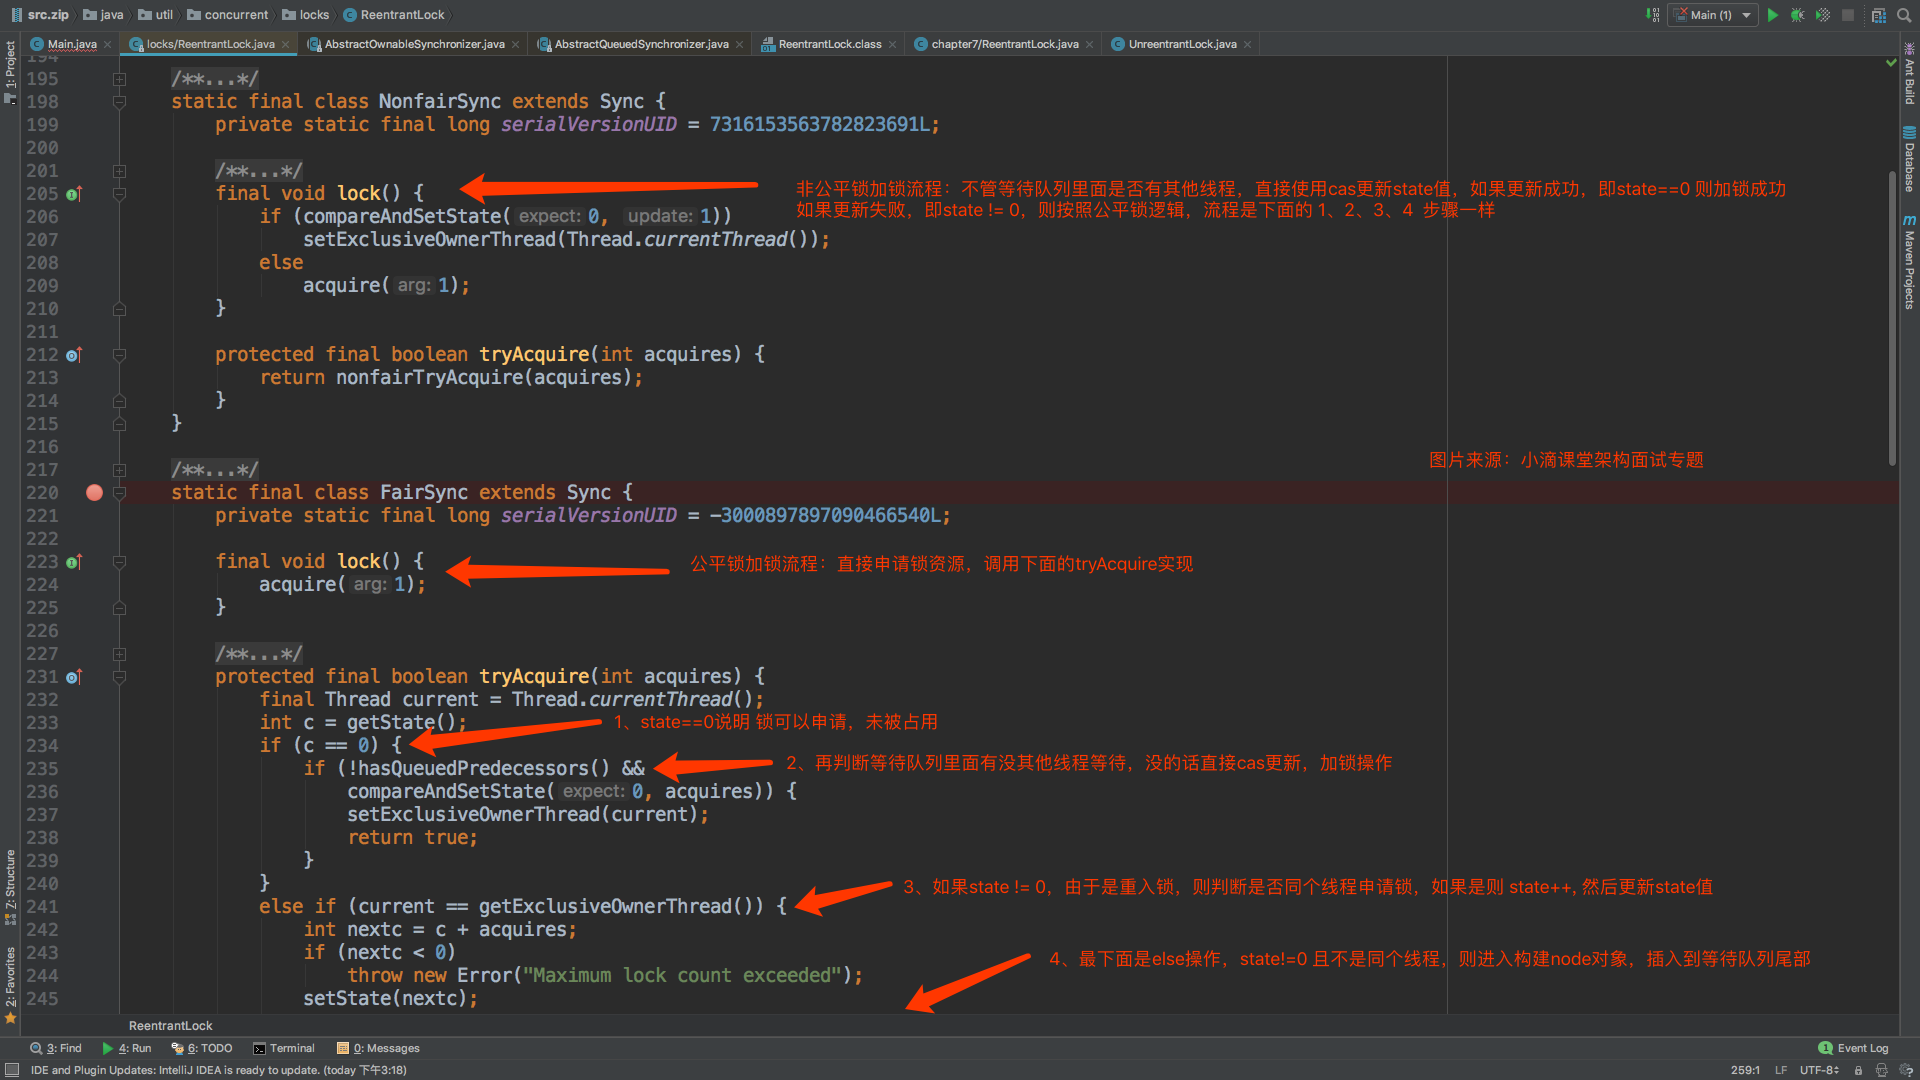Open Project Structure icon
The height and width of the screenshot is (1080, 1920).
(x=1878, y=15)
